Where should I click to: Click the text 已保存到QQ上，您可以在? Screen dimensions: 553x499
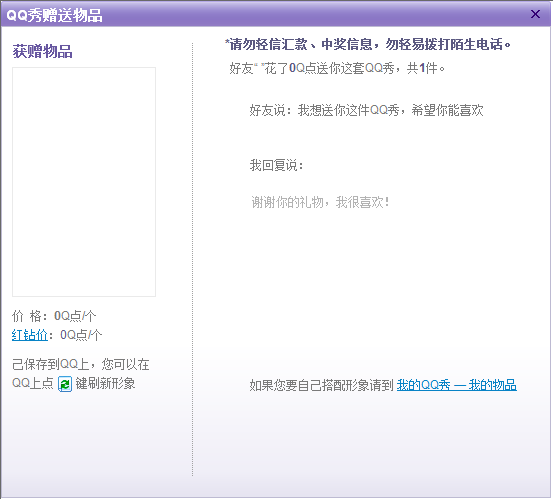(x=80, y=364)
